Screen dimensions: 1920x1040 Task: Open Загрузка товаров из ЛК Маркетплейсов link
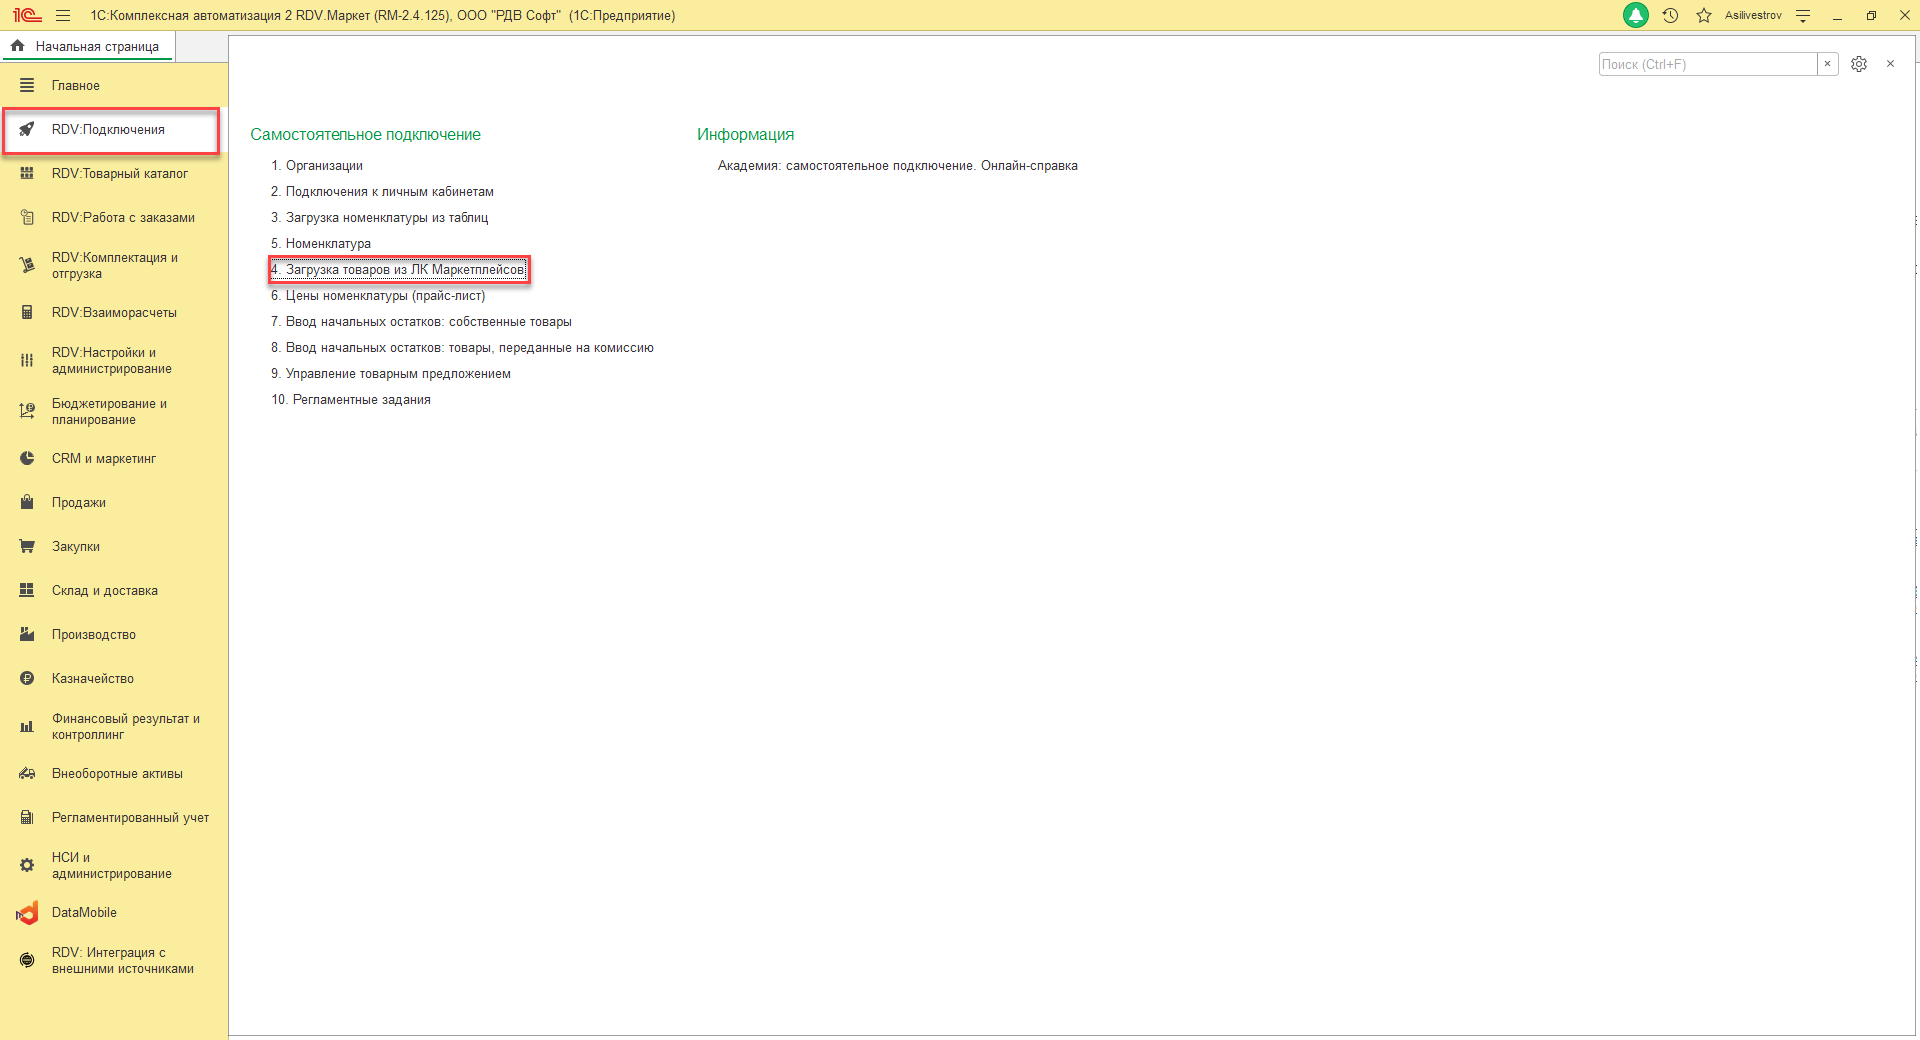398,269
